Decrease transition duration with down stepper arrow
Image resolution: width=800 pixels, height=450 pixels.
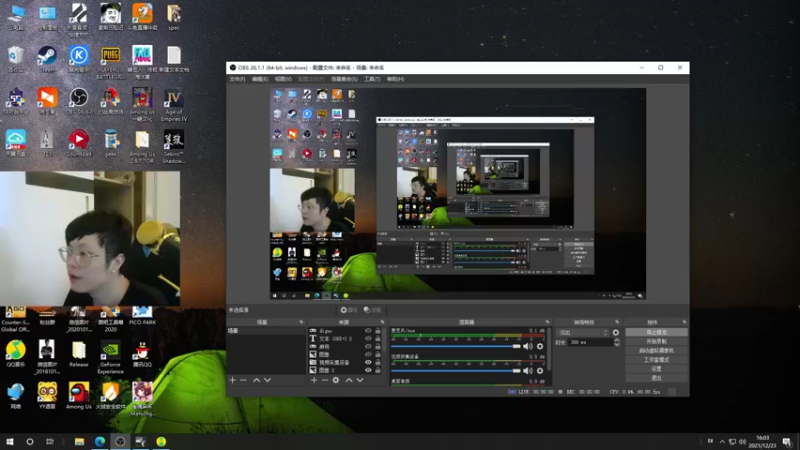[617, 344]
